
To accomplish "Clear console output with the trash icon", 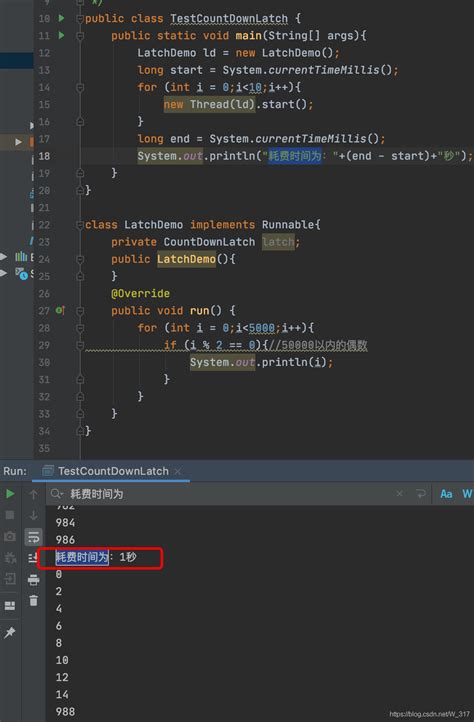I will (33, 600).
